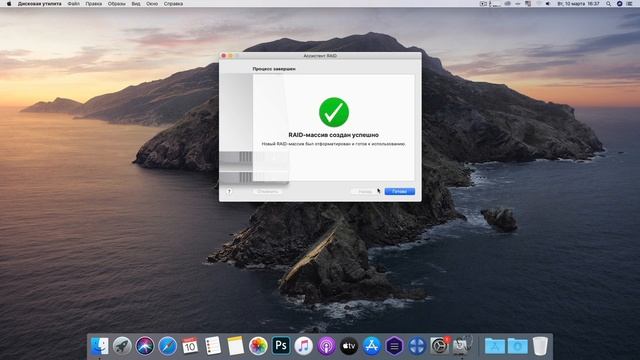This screenshot has width=640, height=360.
Task: Open the Правка menu
Action: pos(93,4)
